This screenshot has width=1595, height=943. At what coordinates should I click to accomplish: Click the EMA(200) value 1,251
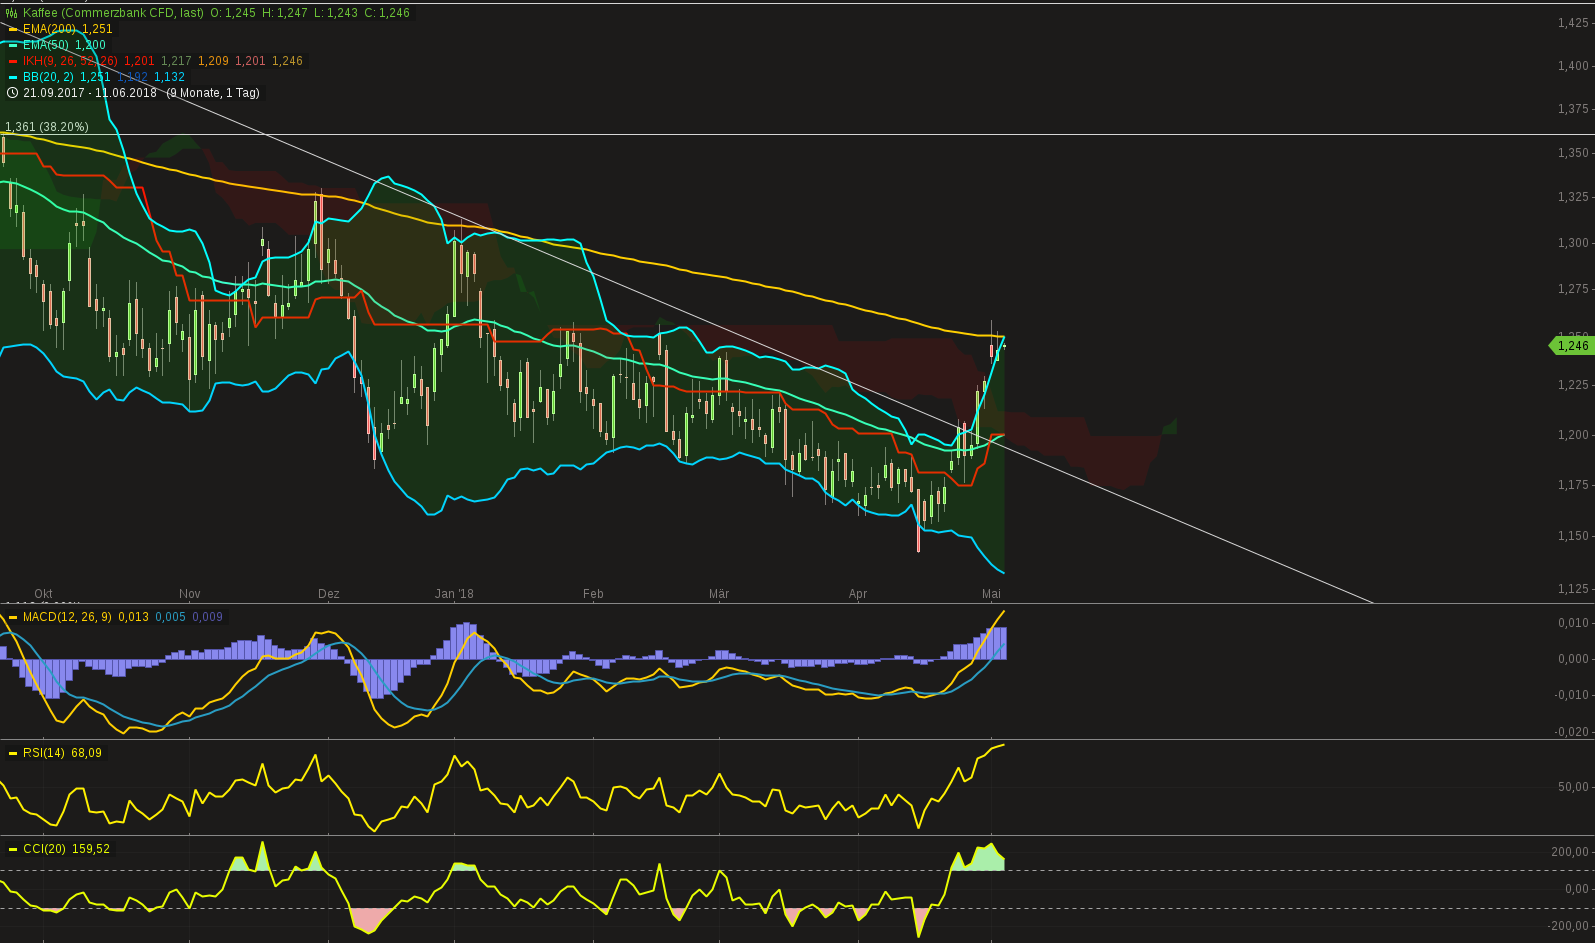click(x=97, y=29)
